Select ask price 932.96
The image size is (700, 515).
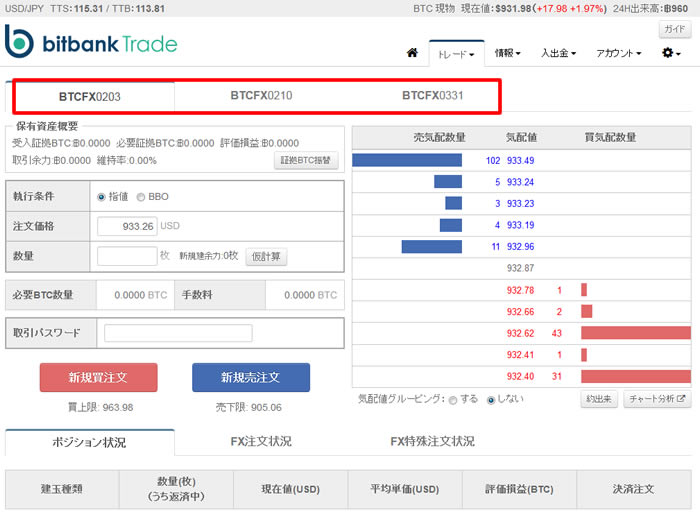point(521,247)
